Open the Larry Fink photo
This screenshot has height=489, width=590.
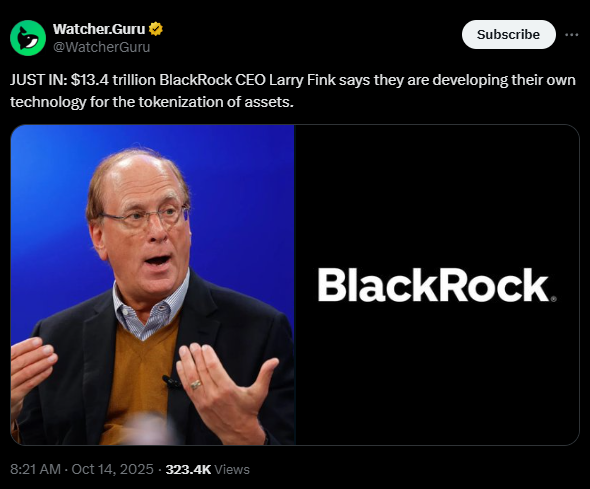(x=152, y=285)
